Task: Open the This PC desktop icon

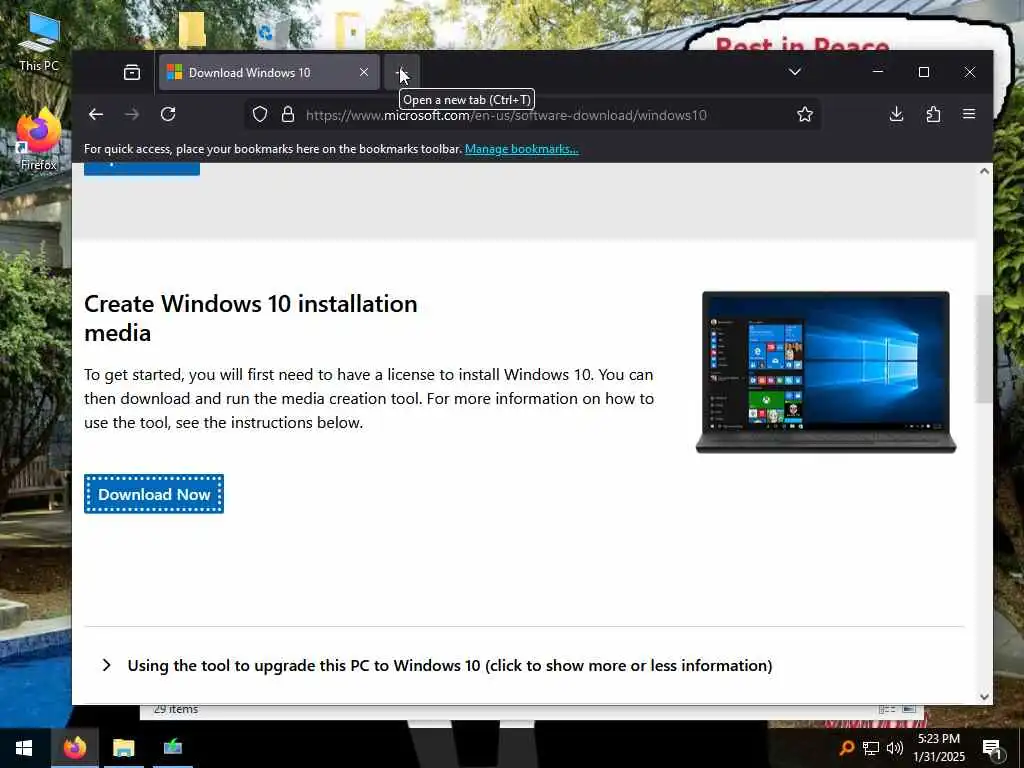Action: [x=39, y=41]
